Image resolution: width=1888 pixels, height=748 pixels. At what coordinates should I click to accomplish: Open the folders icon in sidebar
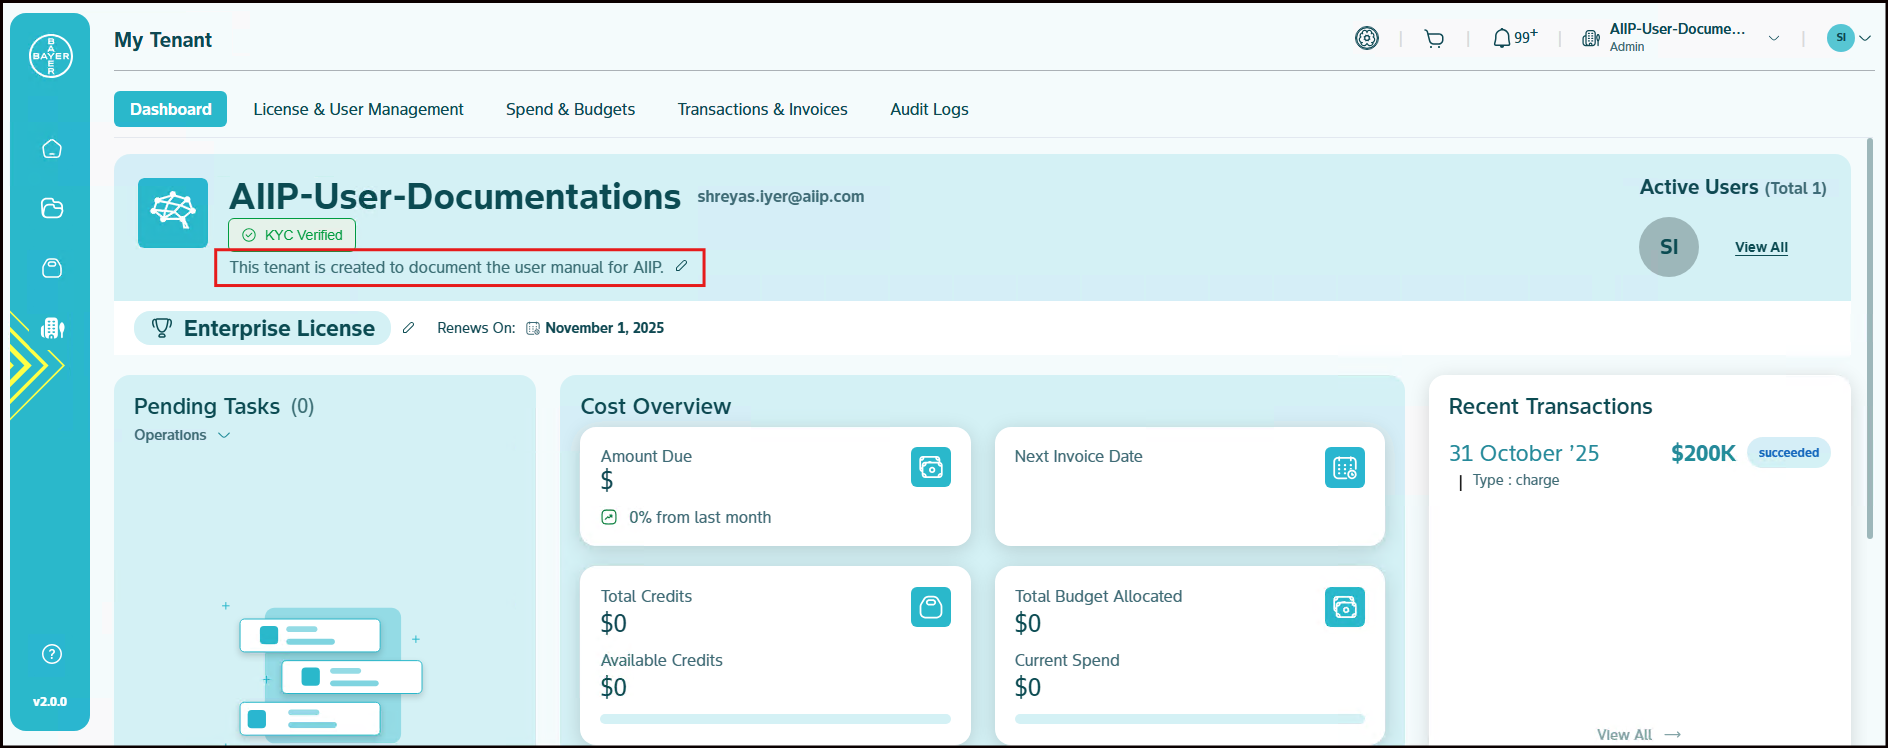point(52,208)
